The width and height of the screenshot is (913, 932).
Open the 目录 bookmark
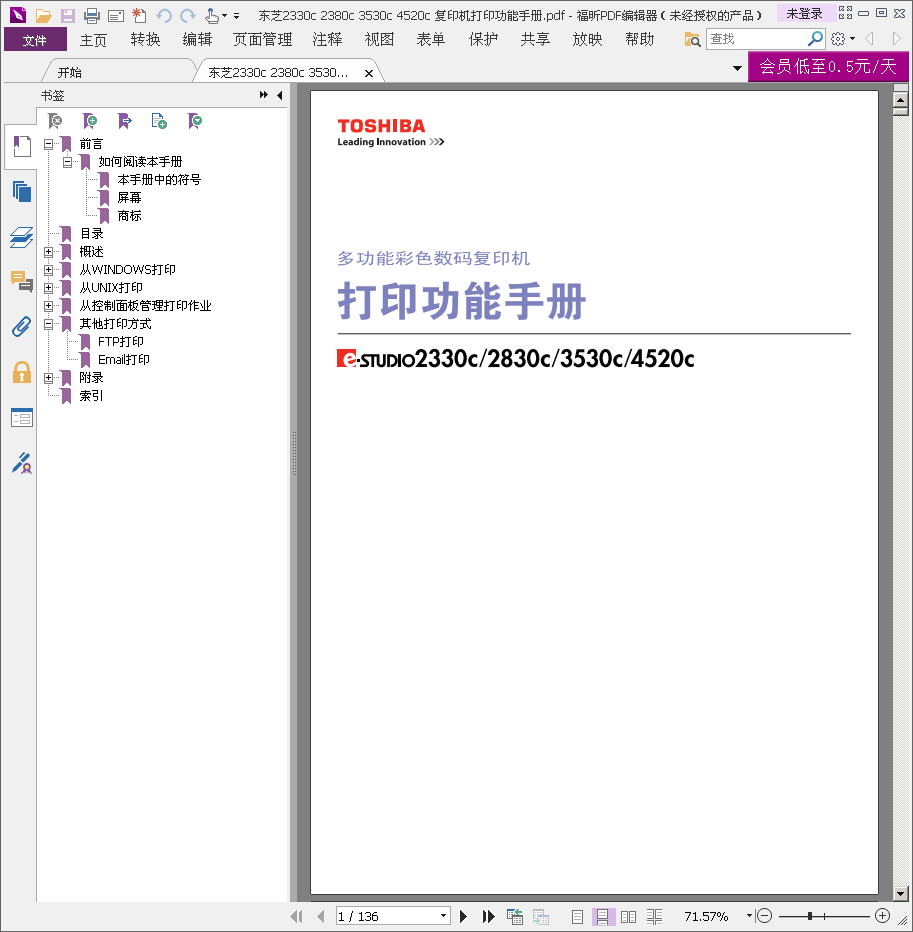coord(92,234)
